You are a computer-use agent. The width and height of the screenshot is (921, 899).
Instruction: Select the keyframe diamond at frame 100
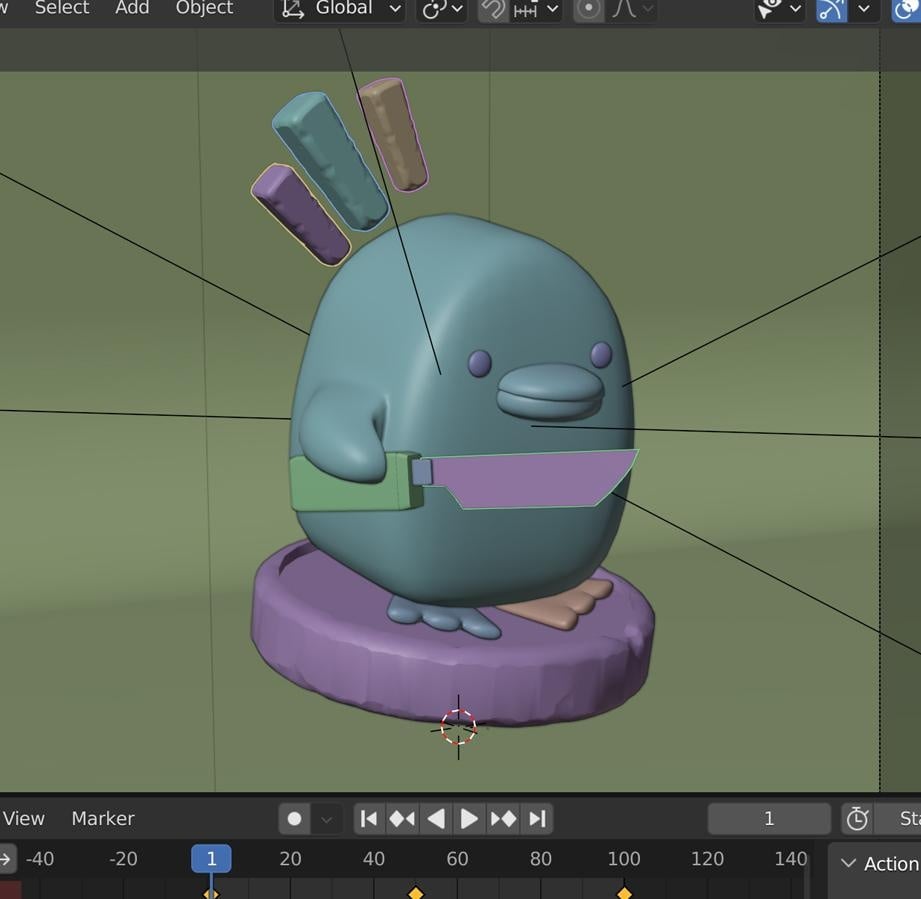[624, 893]
